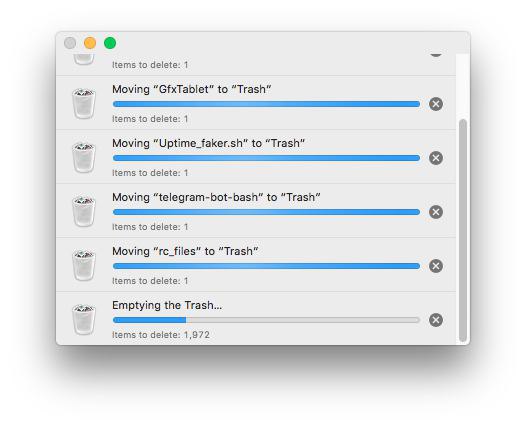Screen dimensions: 526x425
Task: Click the trash icon beside Uptime_faker.sh
Action: (84, 158)
